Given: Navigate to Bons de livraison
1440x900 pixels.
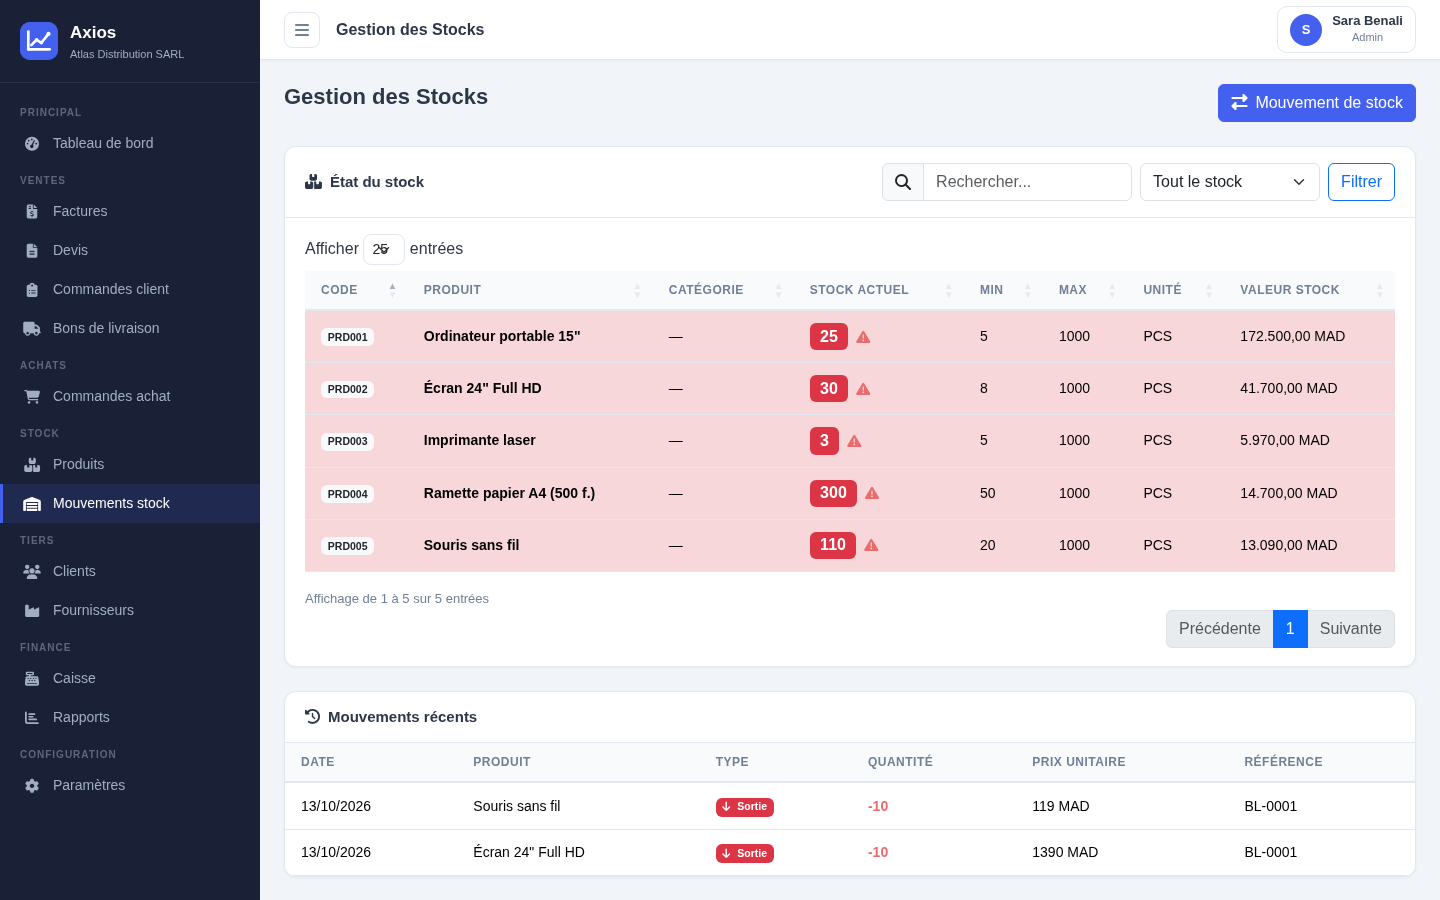Looking at the screenshot, I should click(x=130, y=328).
